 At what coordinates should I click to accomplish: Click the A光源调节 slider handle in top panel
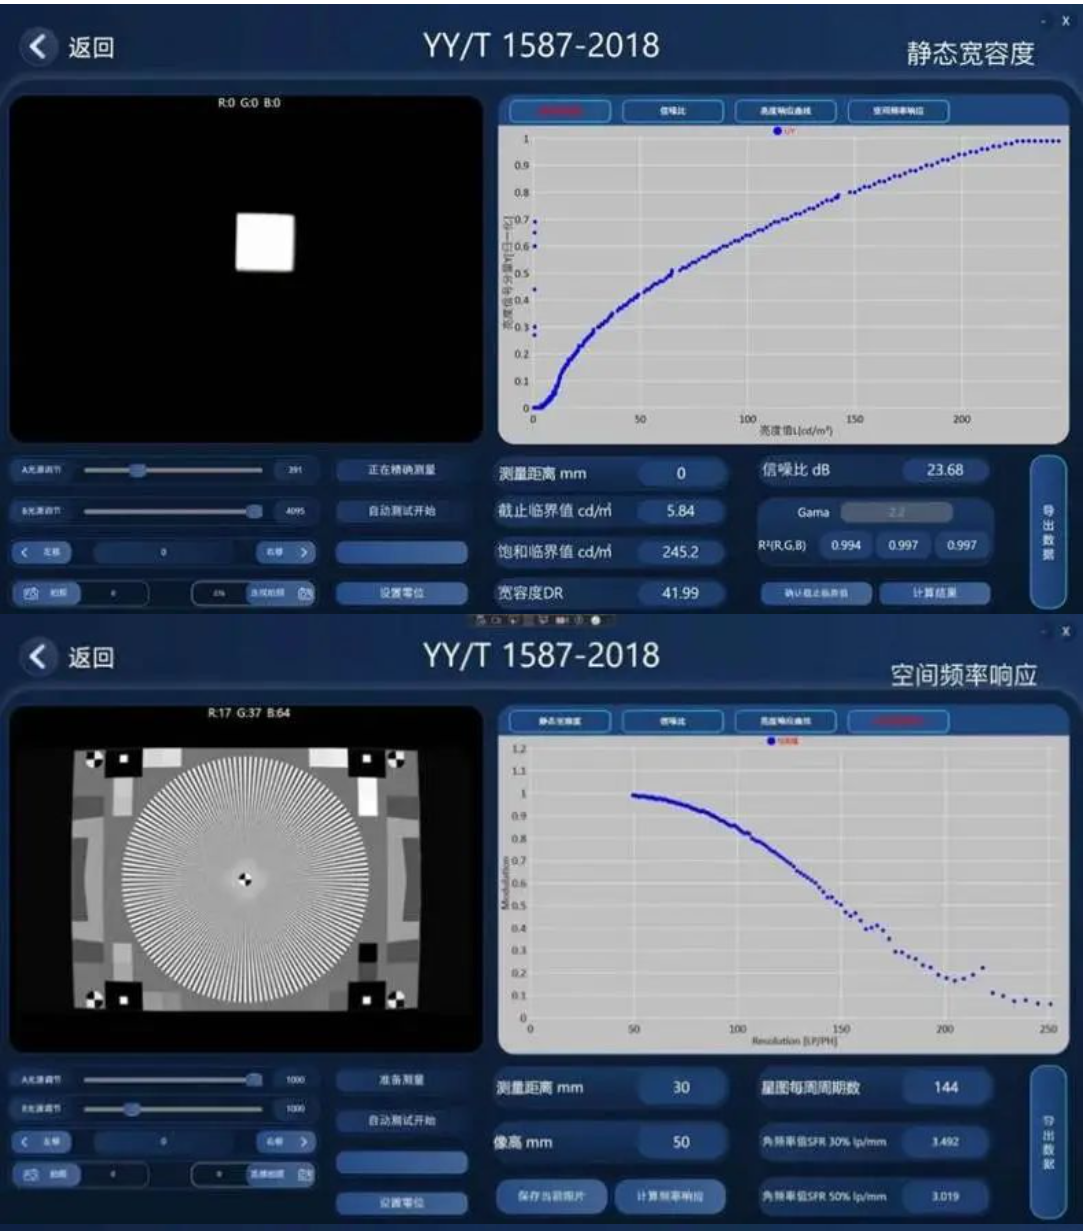138,470
